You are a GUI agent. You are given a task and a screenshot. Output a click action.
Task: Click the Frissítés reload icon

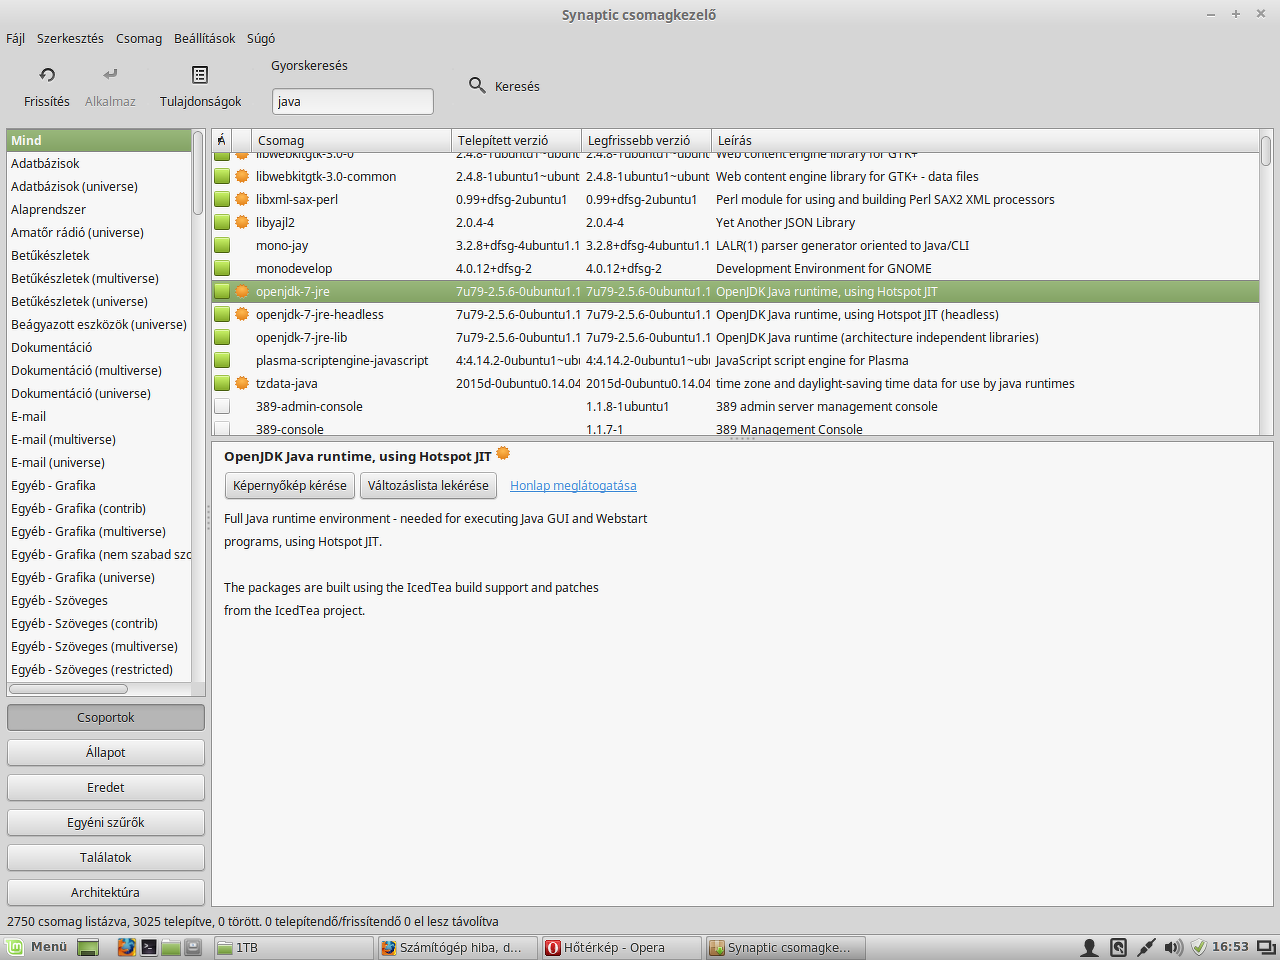coord(47,75)
